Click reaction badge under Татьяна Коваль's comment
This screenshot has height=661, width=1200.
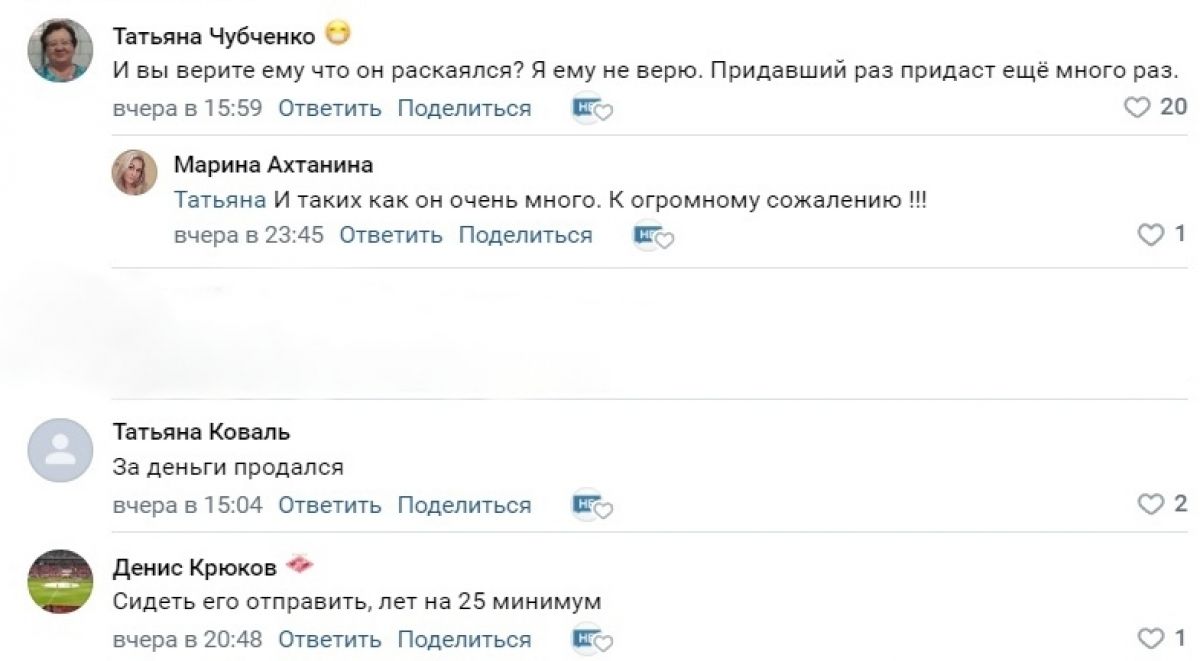[590, 506]
